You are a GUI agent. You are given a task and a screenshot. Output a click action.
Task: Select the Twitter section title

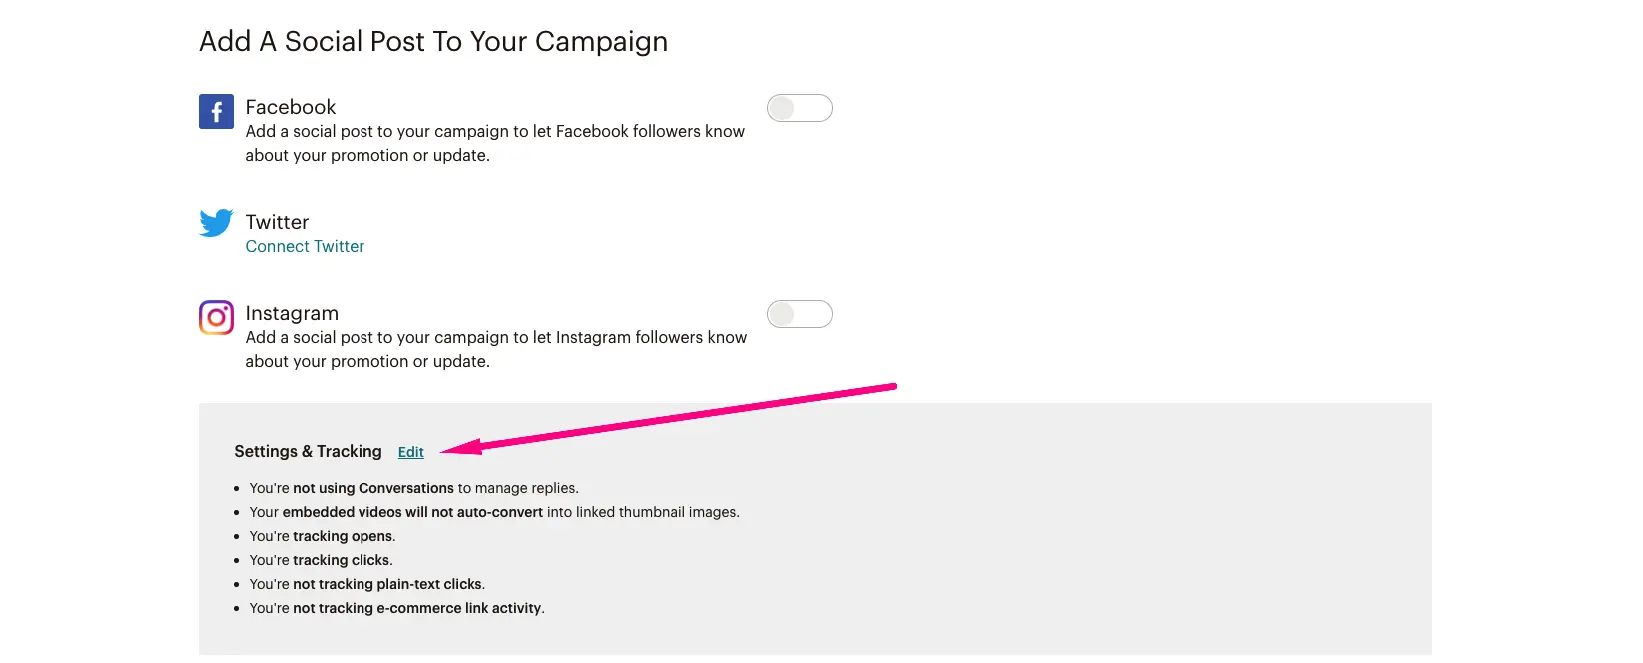277,222
